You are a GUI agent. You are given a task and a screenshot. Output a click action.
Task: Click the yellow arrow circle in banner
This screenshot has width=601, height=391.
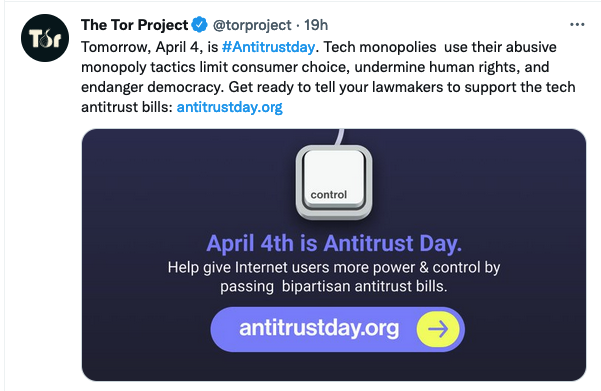(438, 329)
